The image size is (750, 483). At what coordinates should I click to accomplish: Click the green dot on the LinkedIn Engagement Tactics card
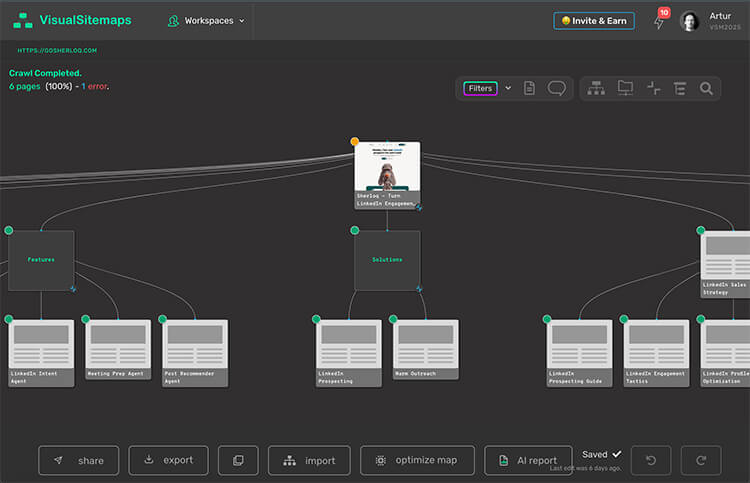pyautogui.click(x=624, y=319)
